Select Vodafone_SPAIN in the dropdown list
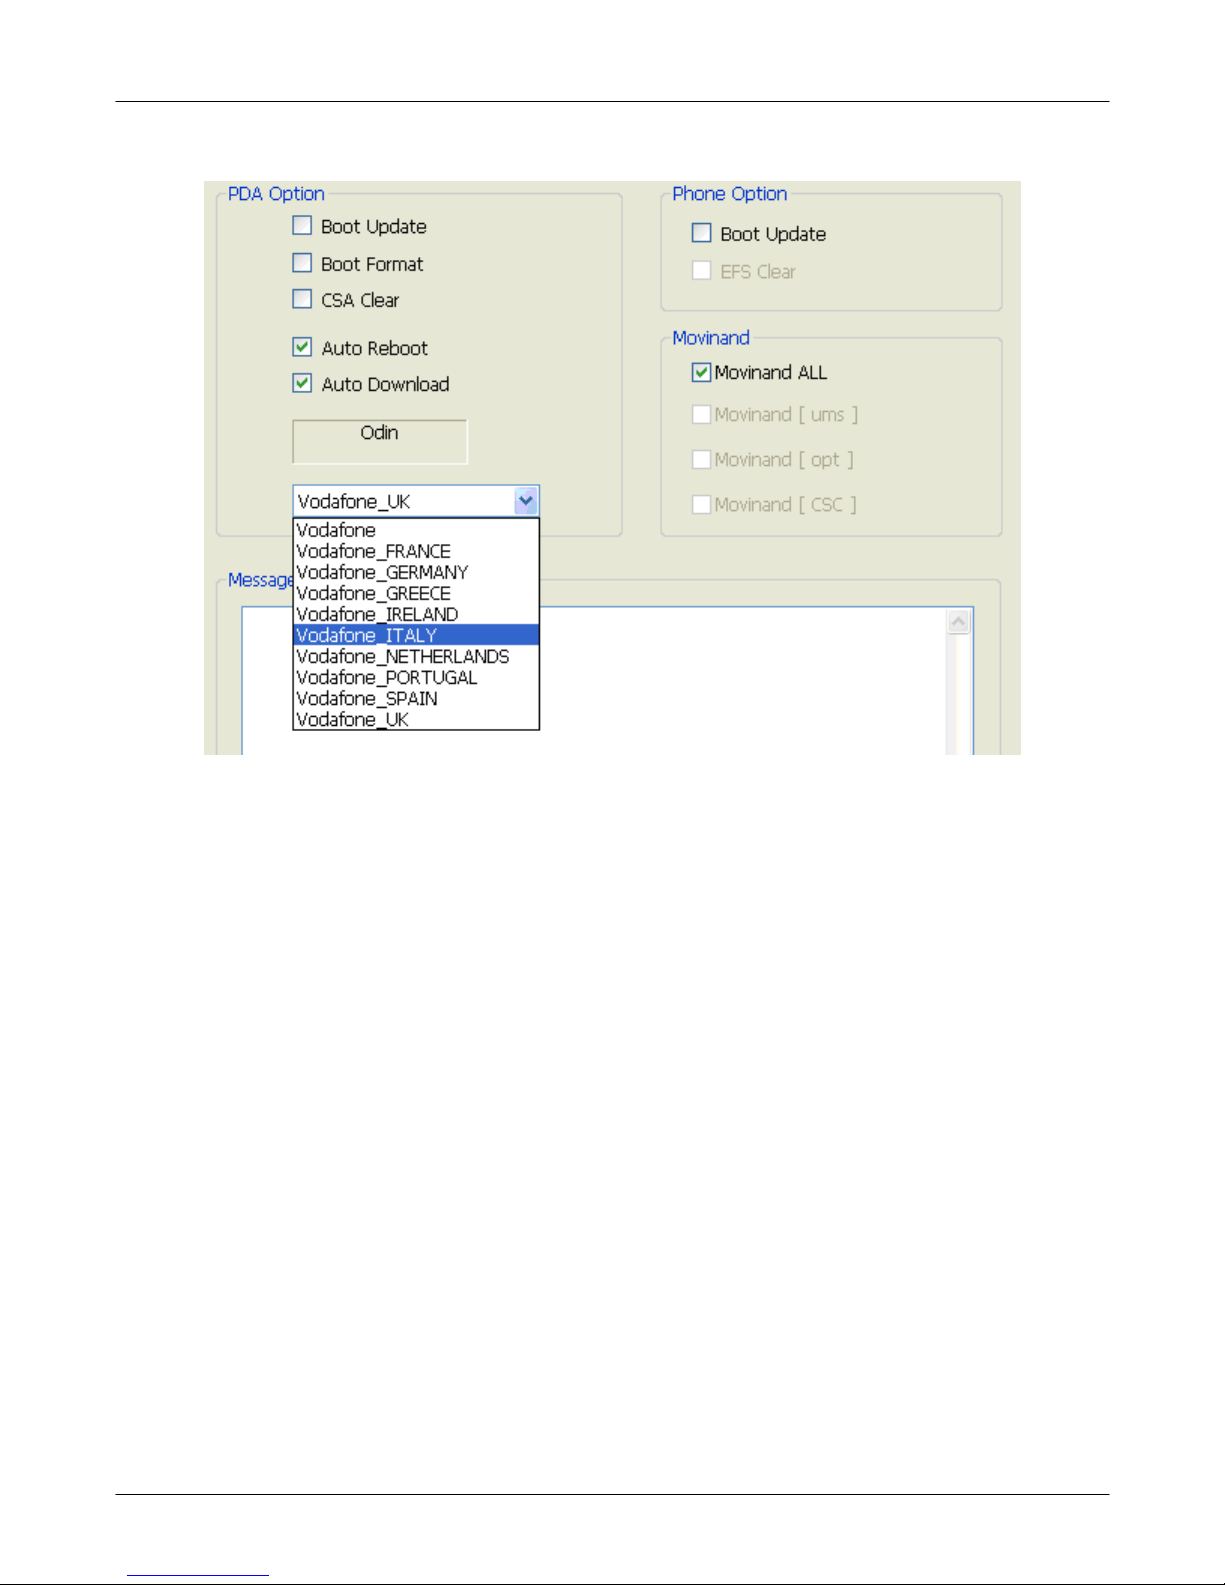Viewport: 1225px width, 1585px height. pos(416,698)
